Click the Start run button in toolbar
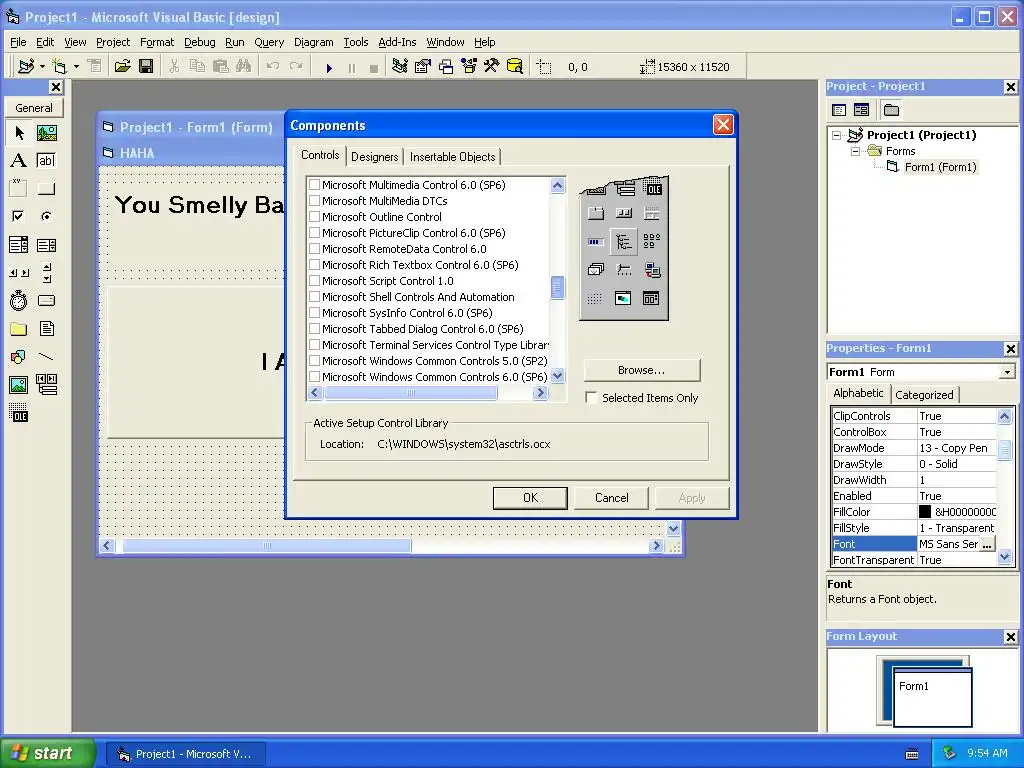This screenshot has width=1024, height=768. pyautogui.click(x=329, y=67)
